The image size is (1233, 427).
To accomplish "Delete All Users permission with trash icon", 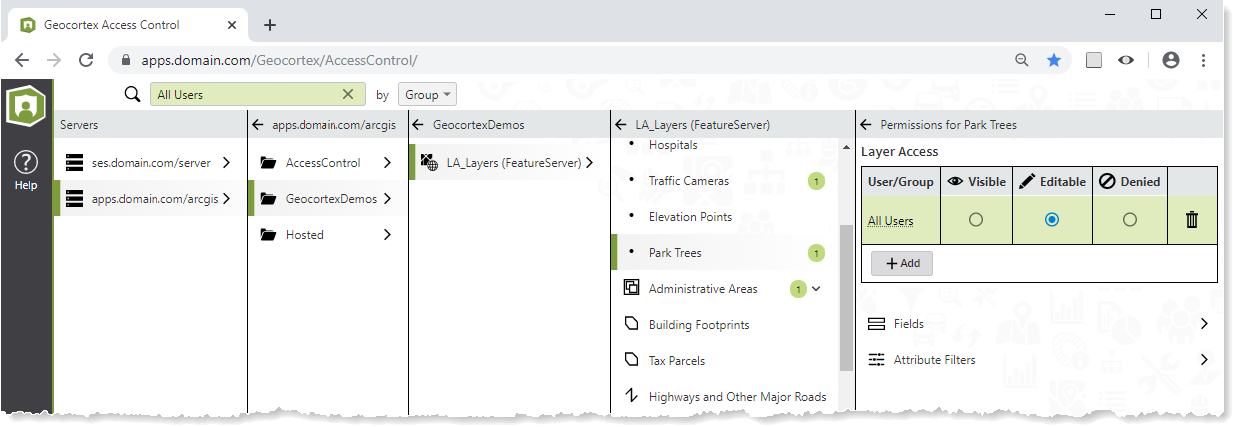I will [x=1192, y=220].
